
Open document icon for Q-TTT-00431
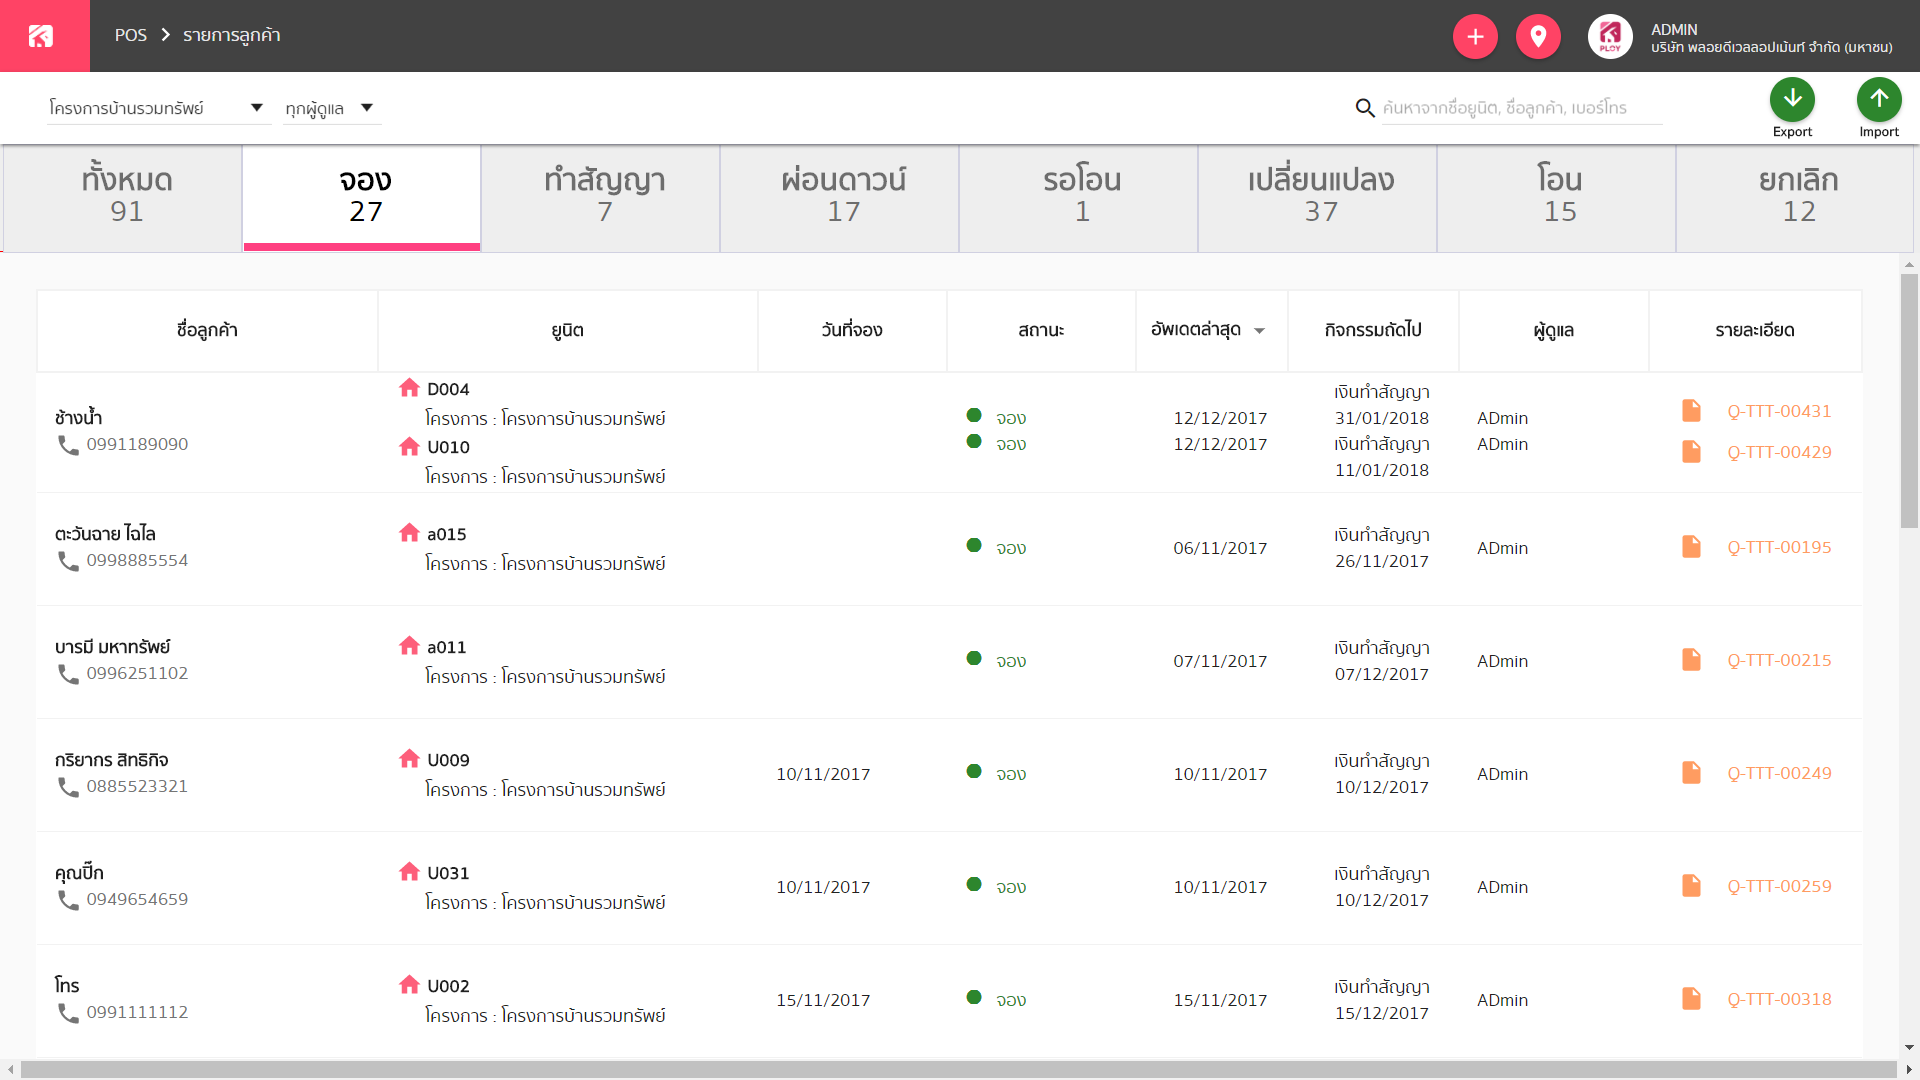coord(1691,411)
